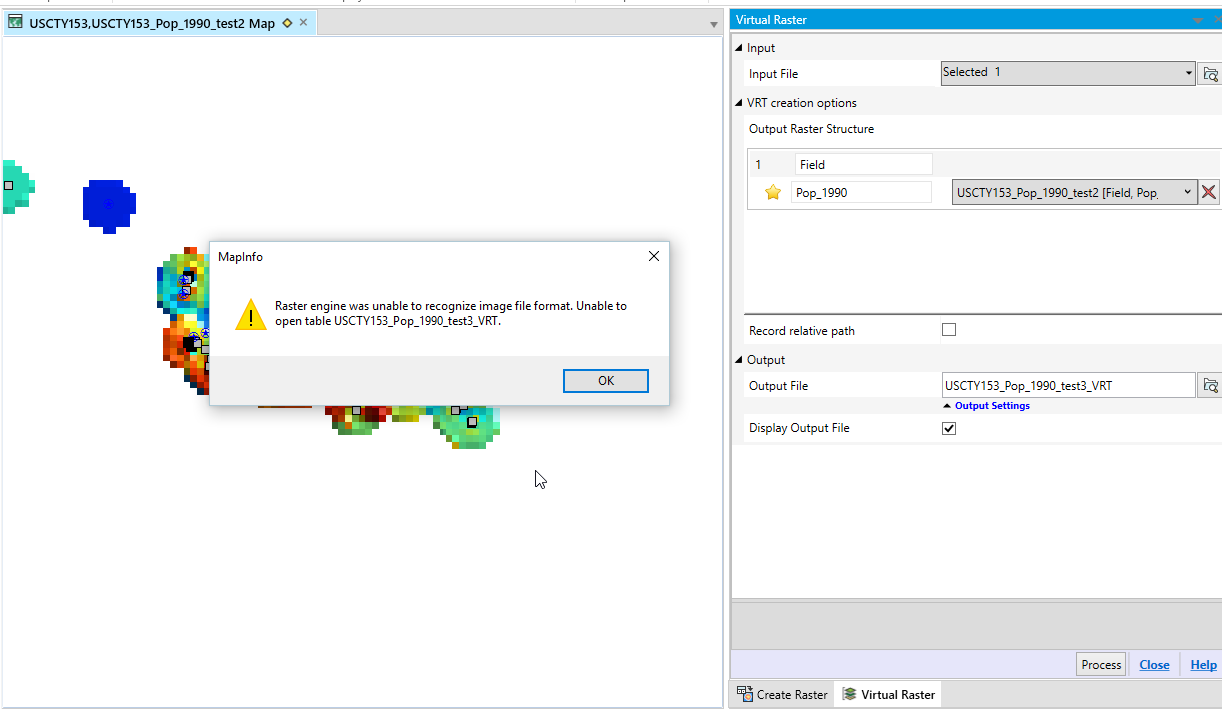Open the USCTY153_Pop_1990_test2 field dropdown
The height and width of the screenshot is (711, 1222).
point(1188,192)
